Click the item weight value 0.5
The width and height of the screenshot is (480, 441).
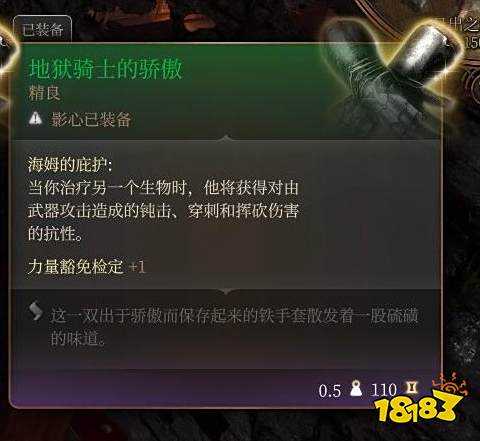point(330,390)
